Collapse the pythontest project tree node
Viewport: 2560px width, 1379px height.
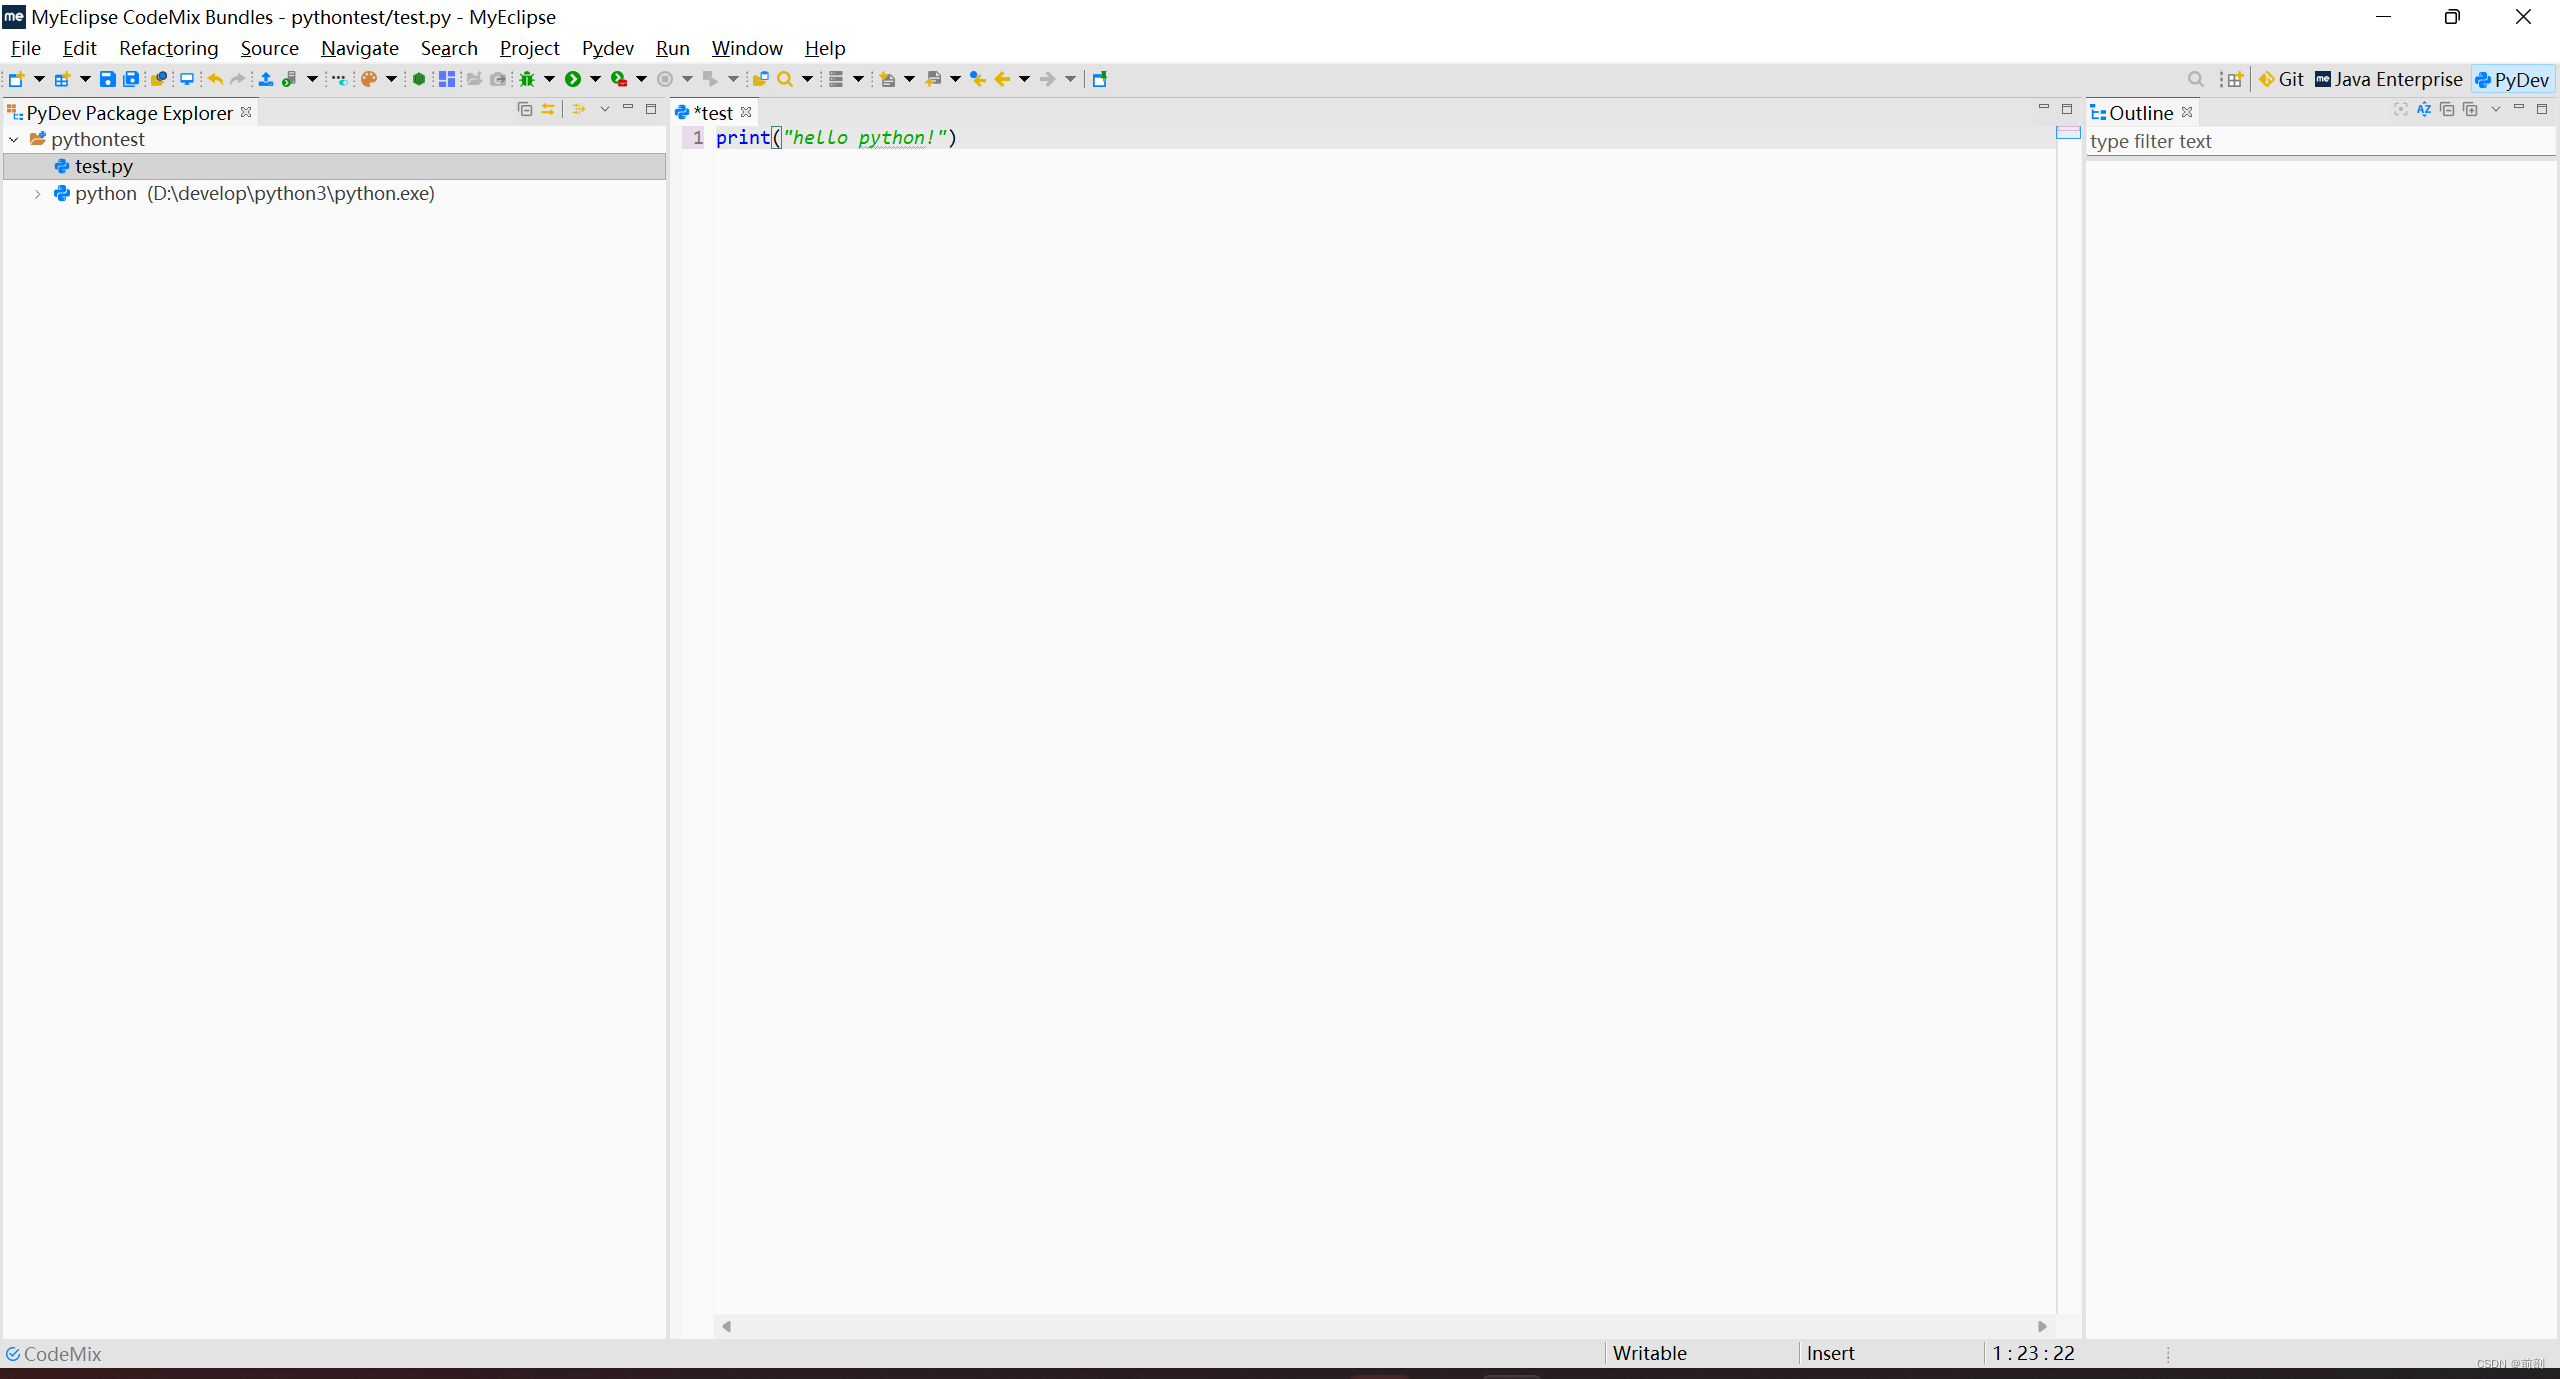click(x=14, y=140)
